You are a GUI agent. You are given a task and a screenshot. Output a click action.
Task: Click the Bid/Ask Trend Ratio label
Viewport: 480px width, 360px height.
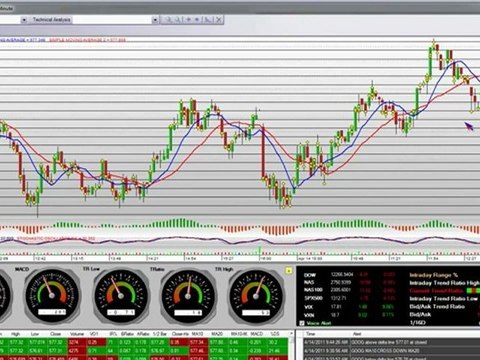437,307
